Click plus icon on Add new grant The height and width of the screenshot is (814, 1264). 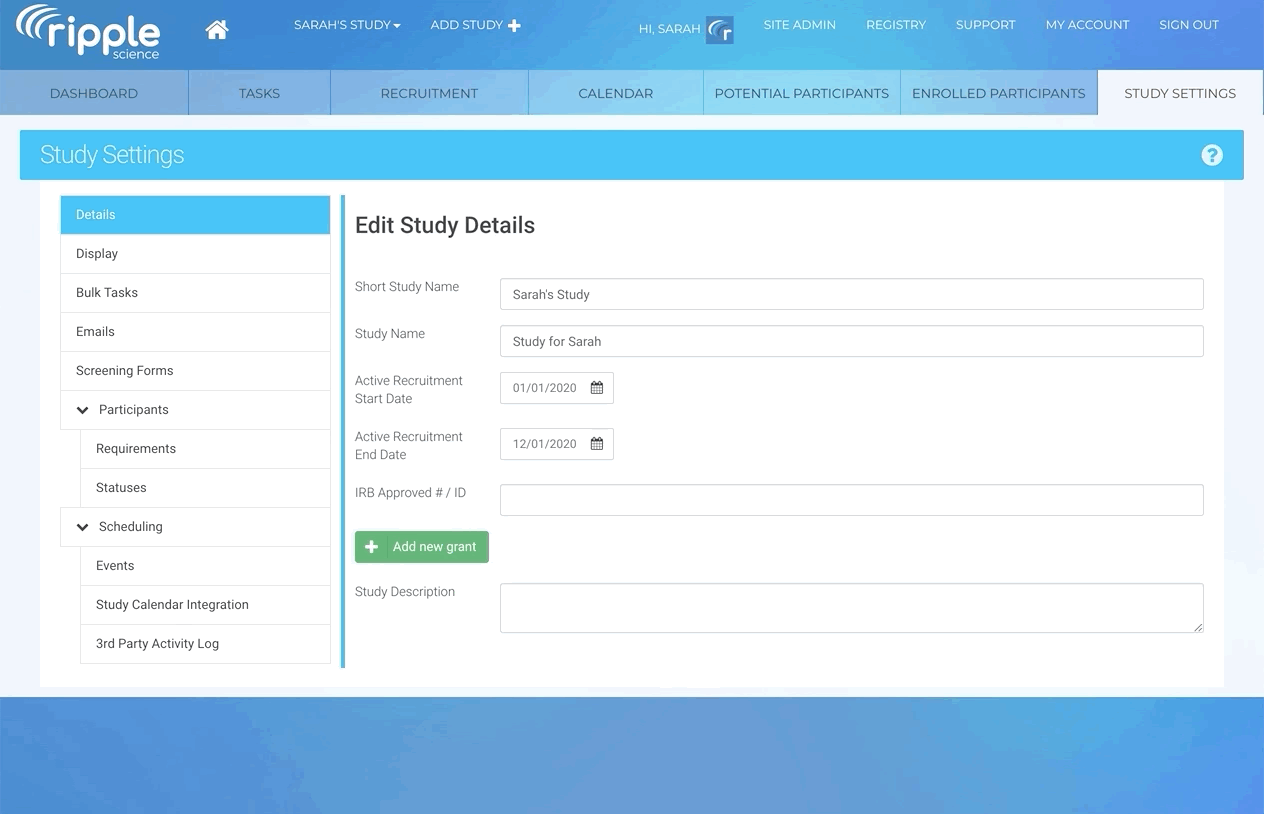click(x=371, y=547)
